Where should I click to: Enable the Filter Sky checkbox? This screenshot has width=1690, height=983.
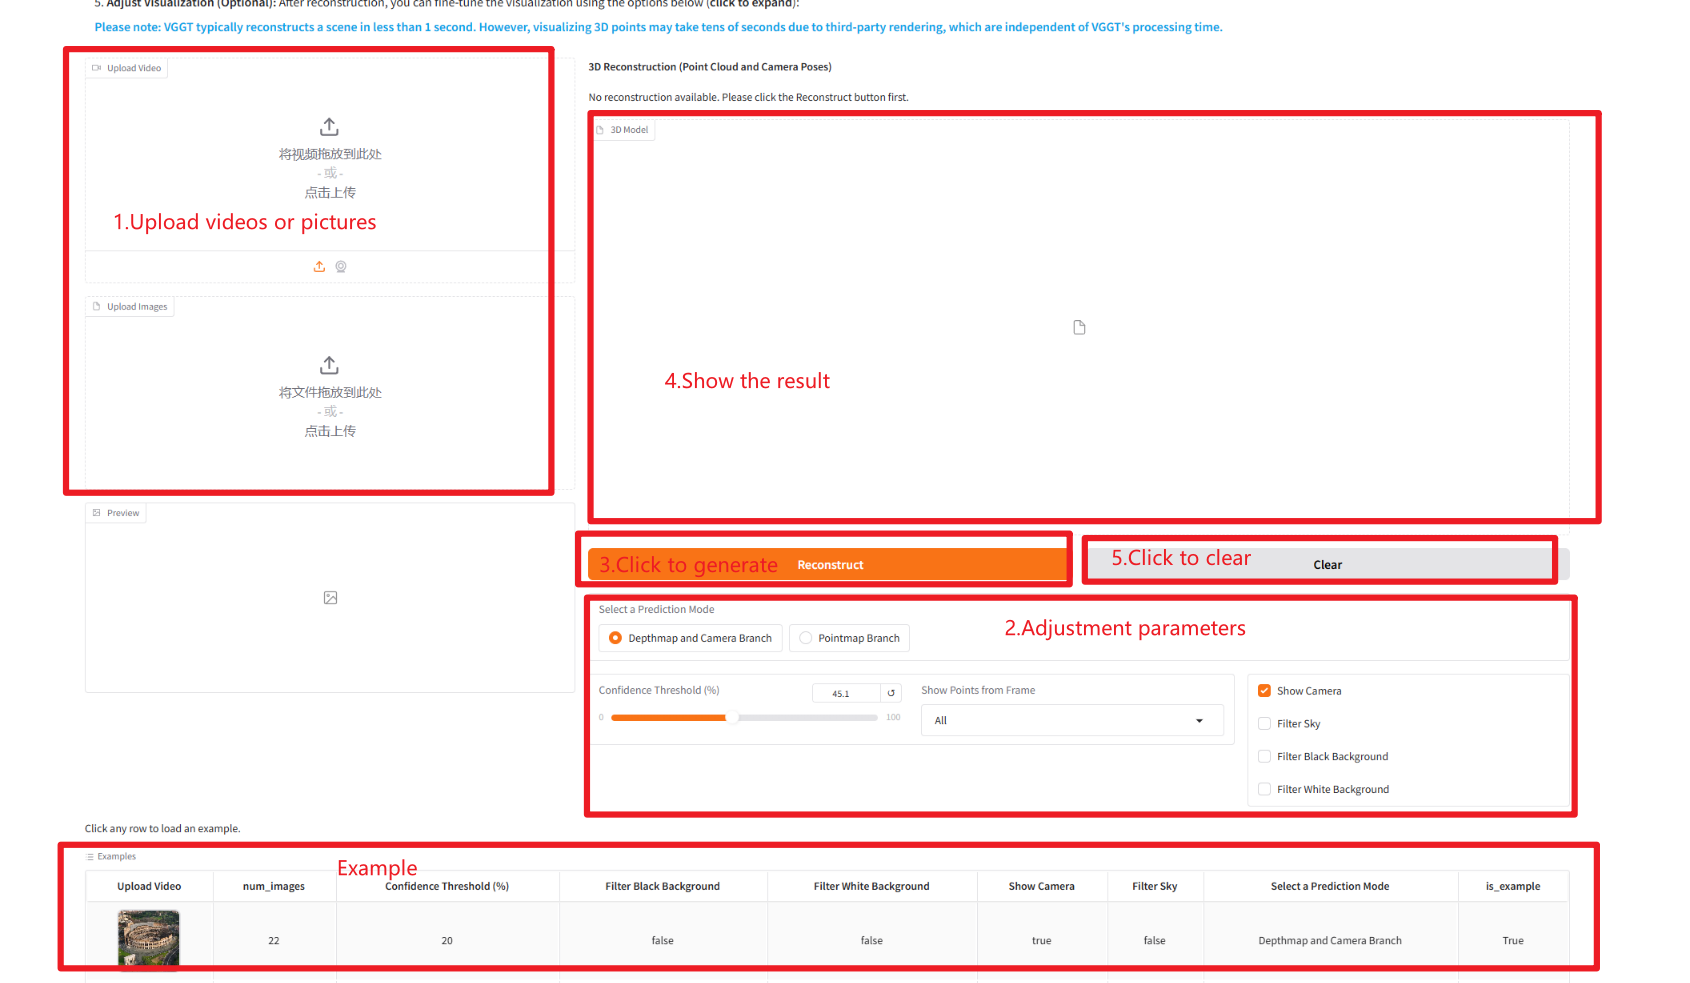(x=1264, y=724)
